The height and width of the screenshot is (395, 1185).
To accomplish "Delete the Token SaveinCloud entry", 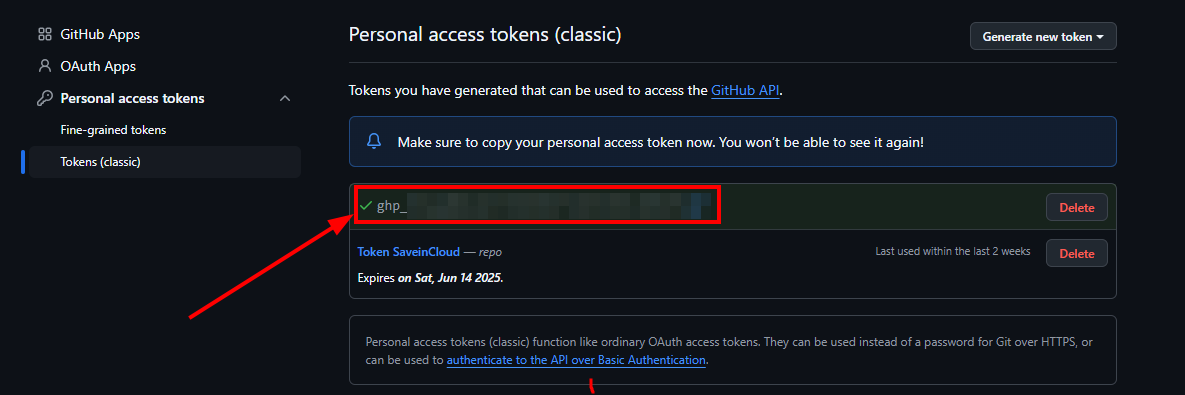I will click(1076, 253).
